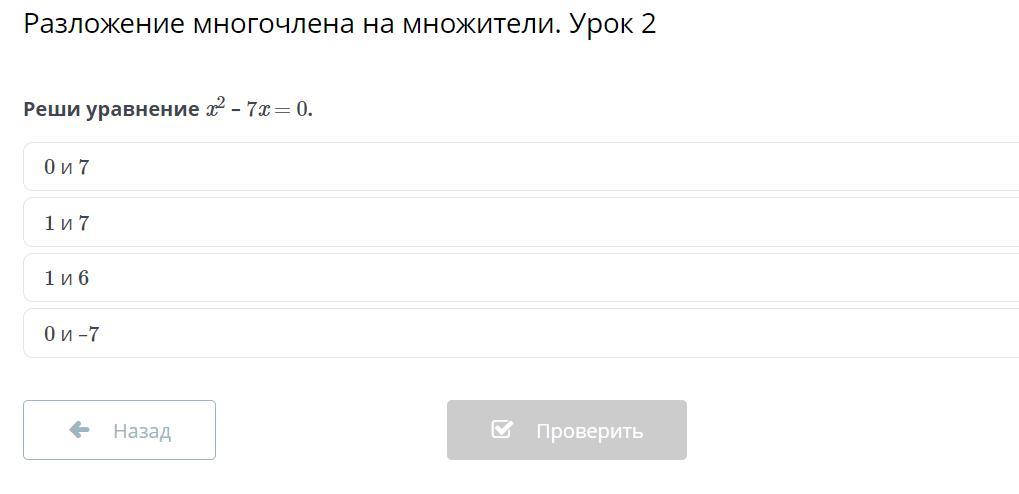Click the word "множители" in the heading
Image resolution: width=1019 pixels, height=494 pixels.
480,24
